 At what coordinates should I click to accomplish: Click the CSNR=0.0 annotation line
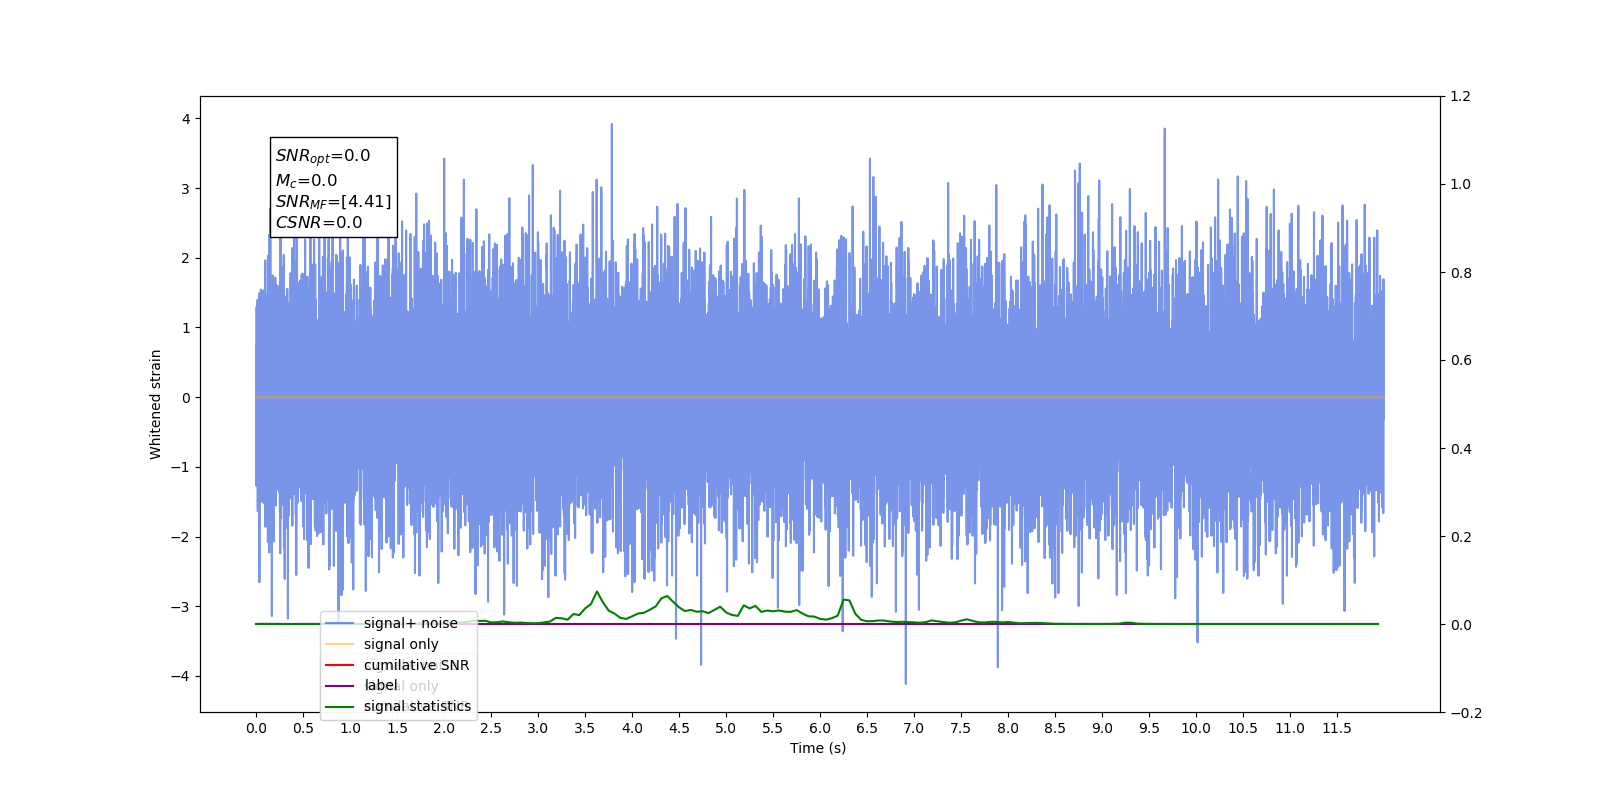point(319,223)
